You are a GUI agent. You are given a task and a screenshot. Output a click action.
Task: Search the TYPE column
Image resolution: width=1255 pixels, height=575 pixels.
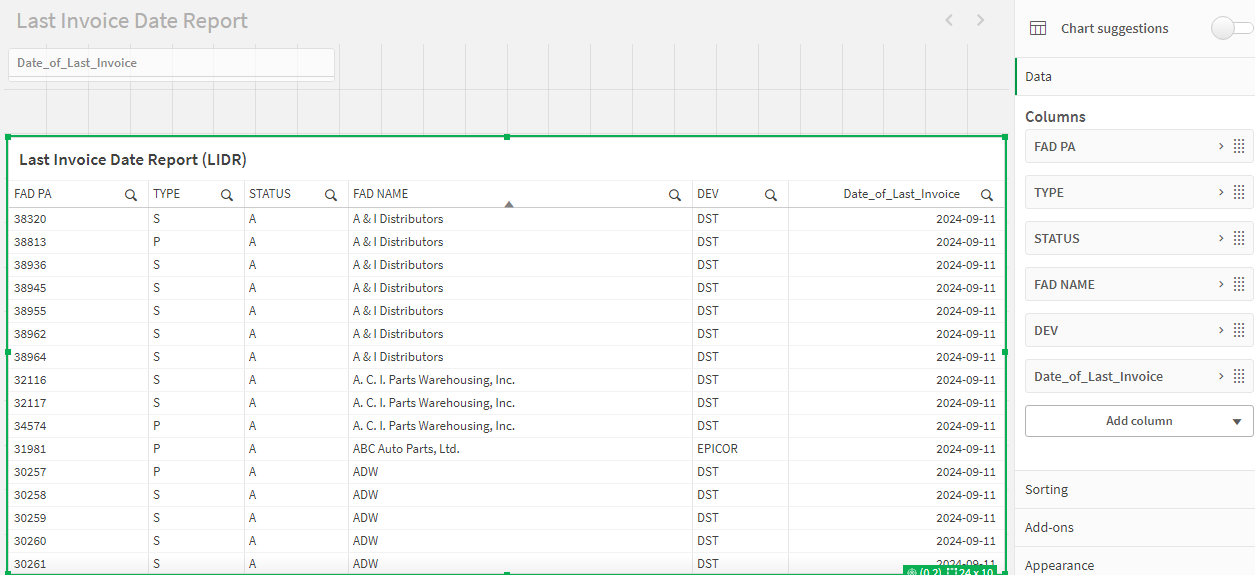coord(227,195)
